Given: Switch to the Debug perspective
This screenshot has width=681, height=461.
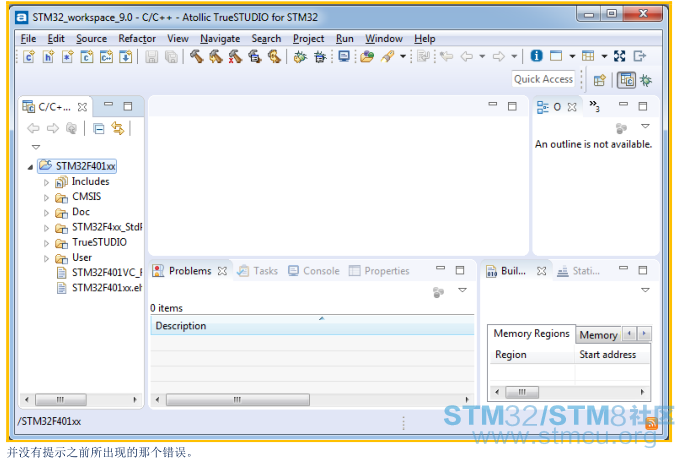Looking at the screenshot, I should pyautogui.click(x=646, y=80).
